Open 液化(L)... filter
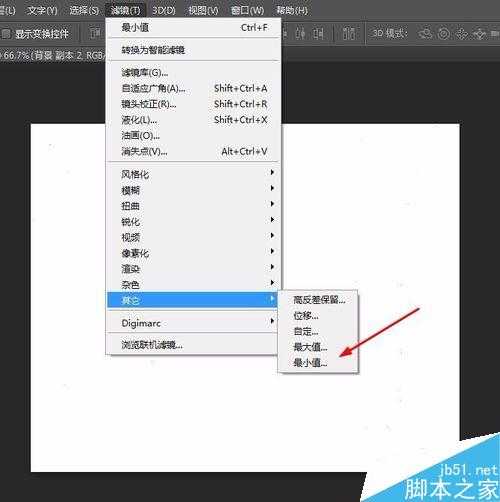 click(194, 120)
